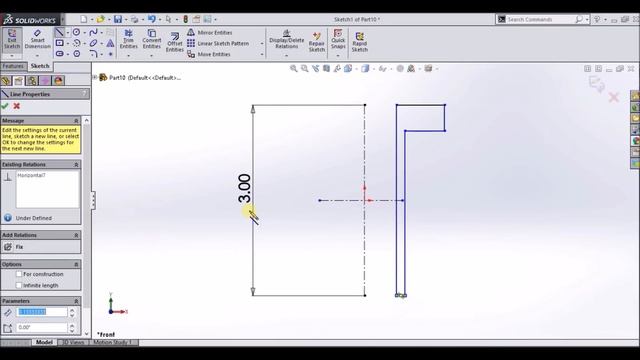Click the Rapid Sketch tool
Screen dimensions: 640x360
point(360,42)
